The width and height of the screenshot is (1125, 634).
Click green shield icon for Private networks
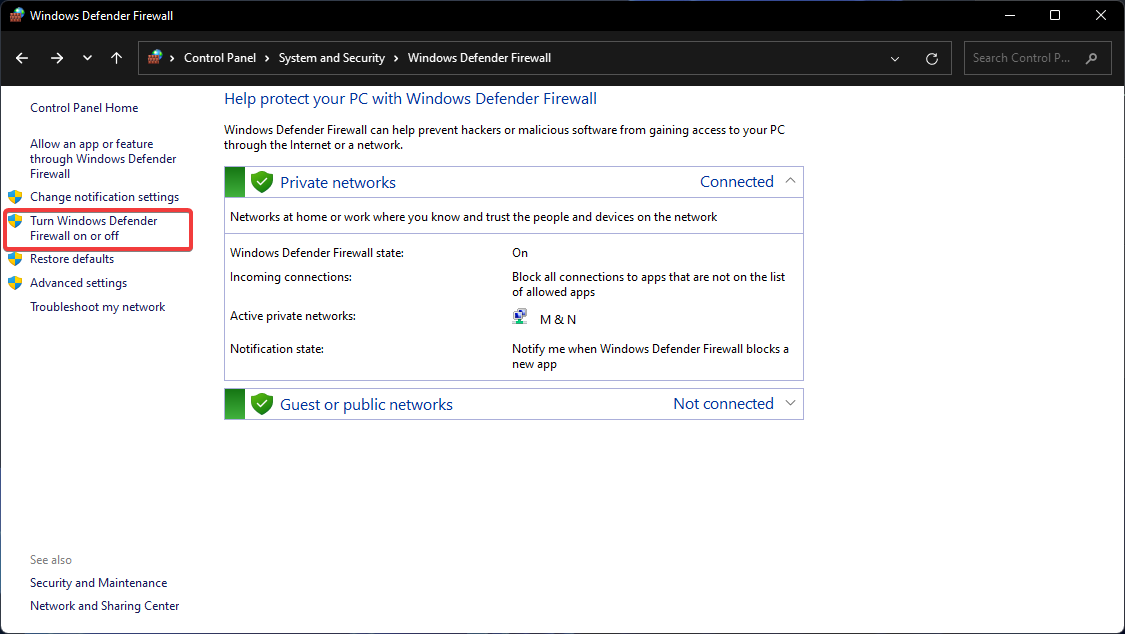(262, 182)
